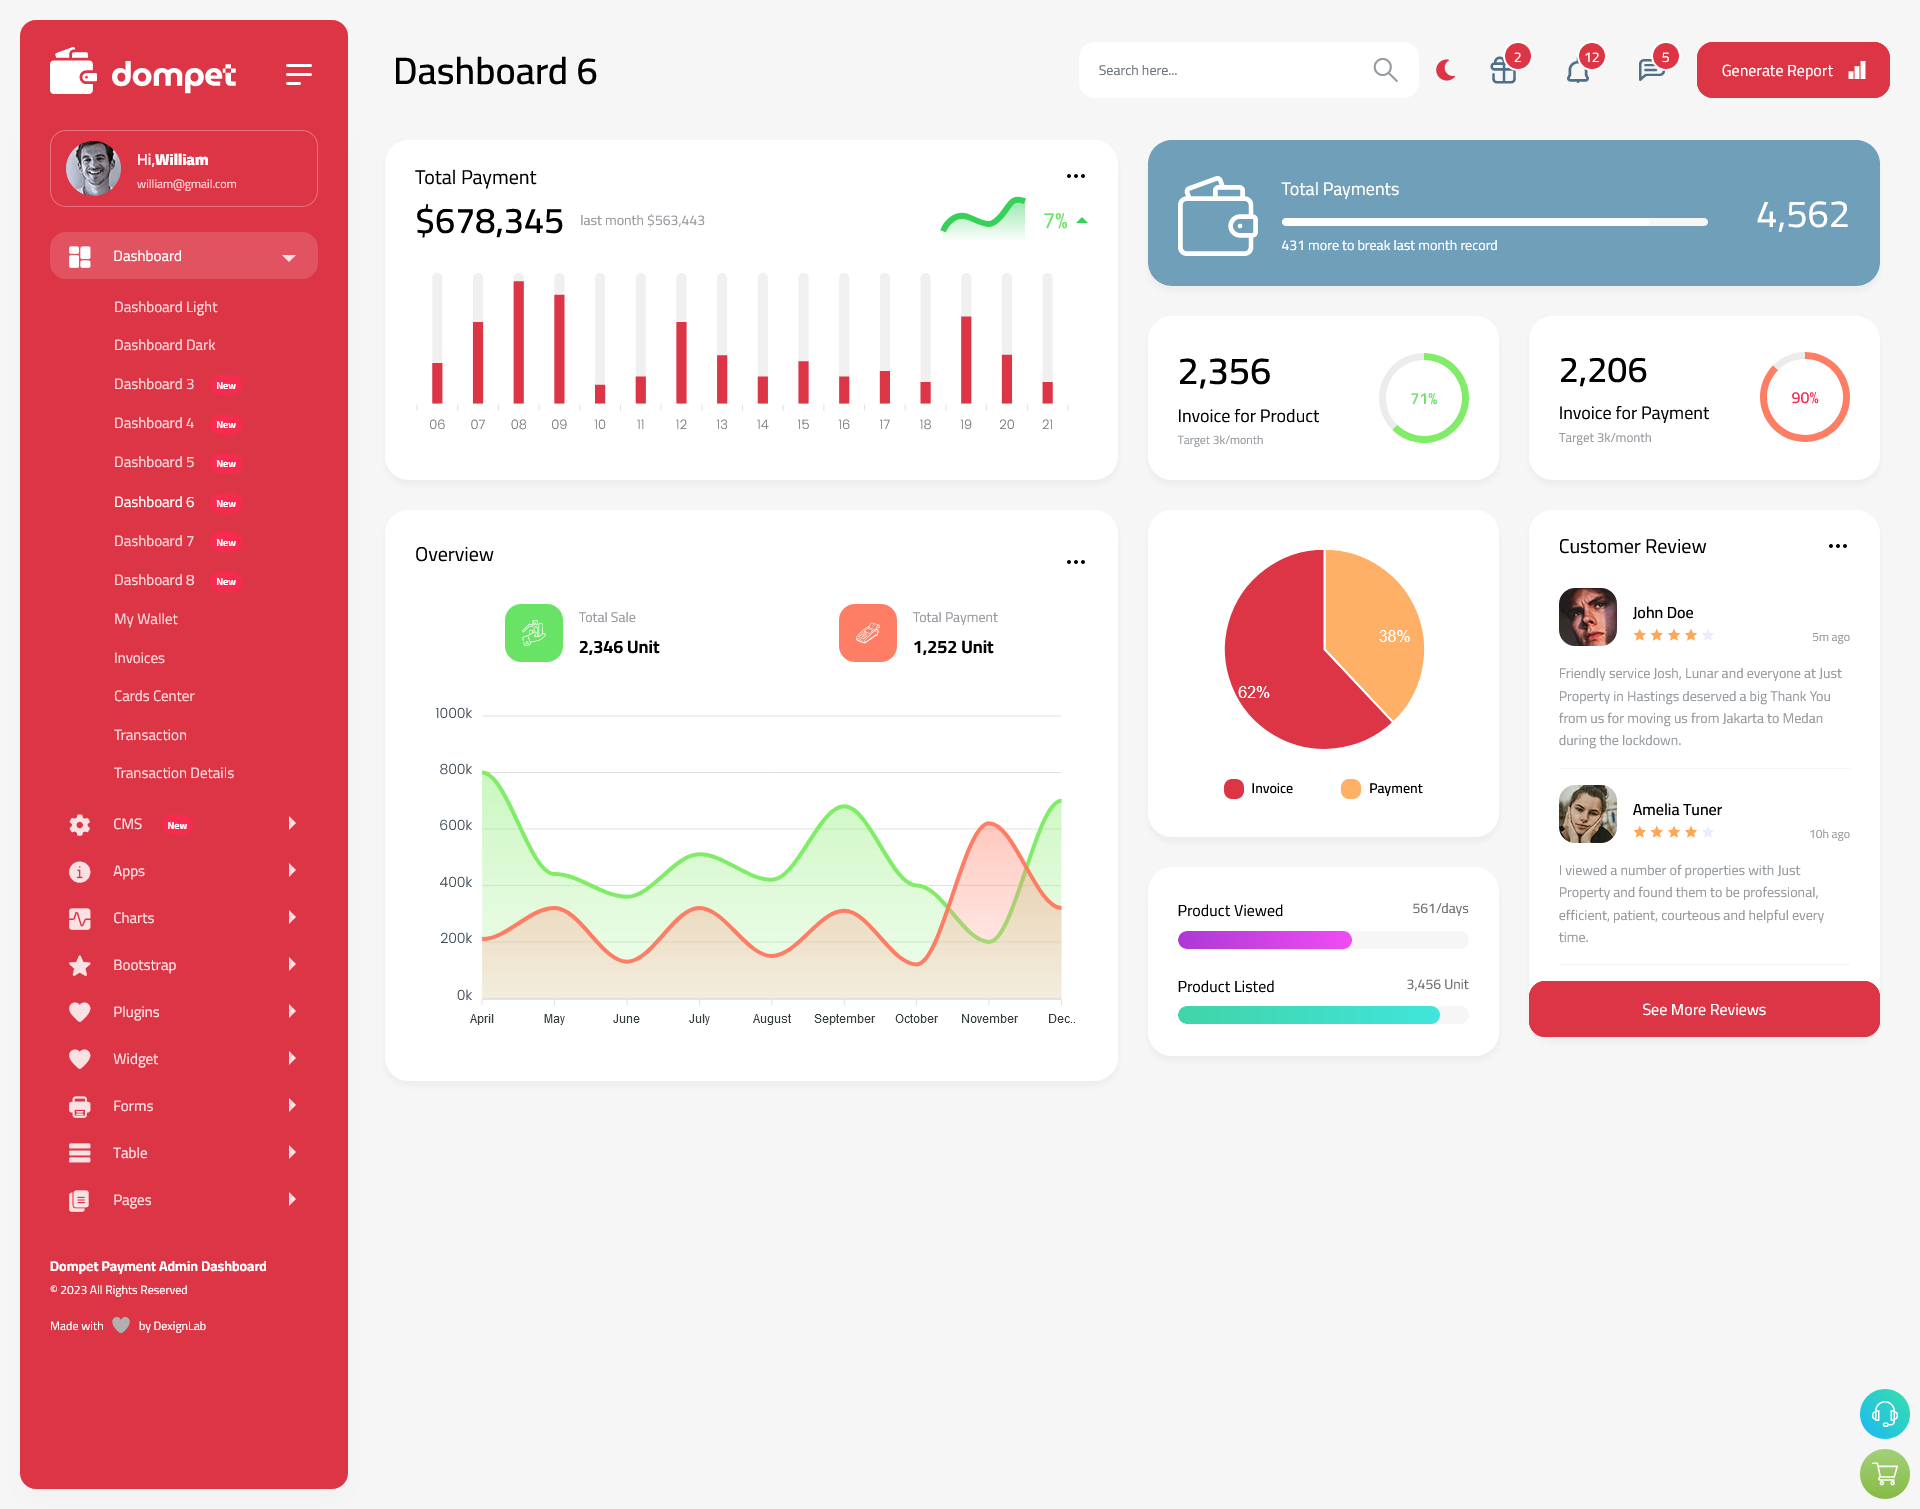Select Dashboard Dark from sidebar
1920x1509 pixels.
click(164, 345)
